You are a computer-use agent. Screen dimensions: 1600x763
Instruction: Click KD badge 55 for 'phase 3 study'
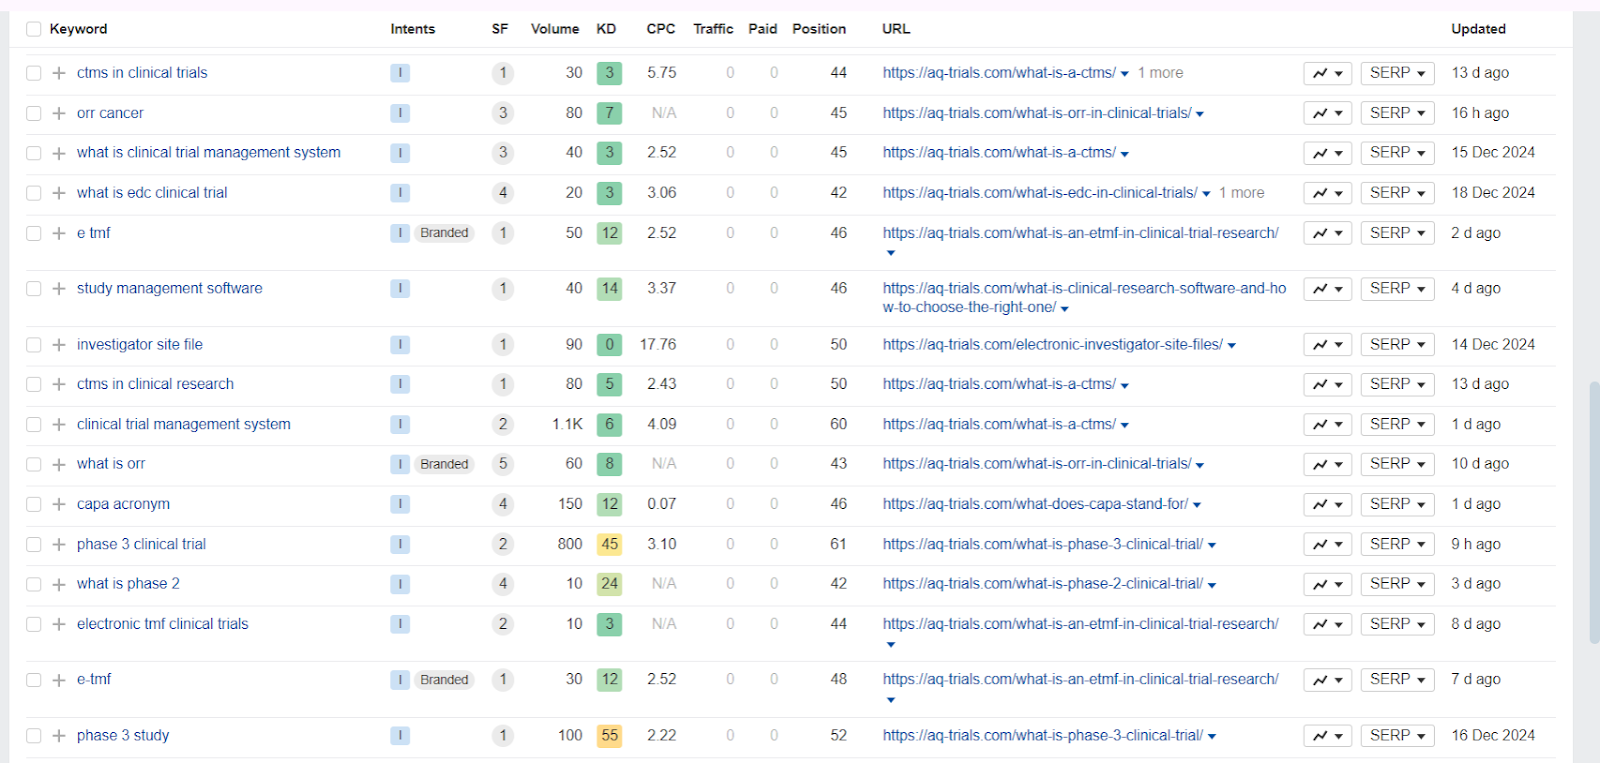(609, 735)
